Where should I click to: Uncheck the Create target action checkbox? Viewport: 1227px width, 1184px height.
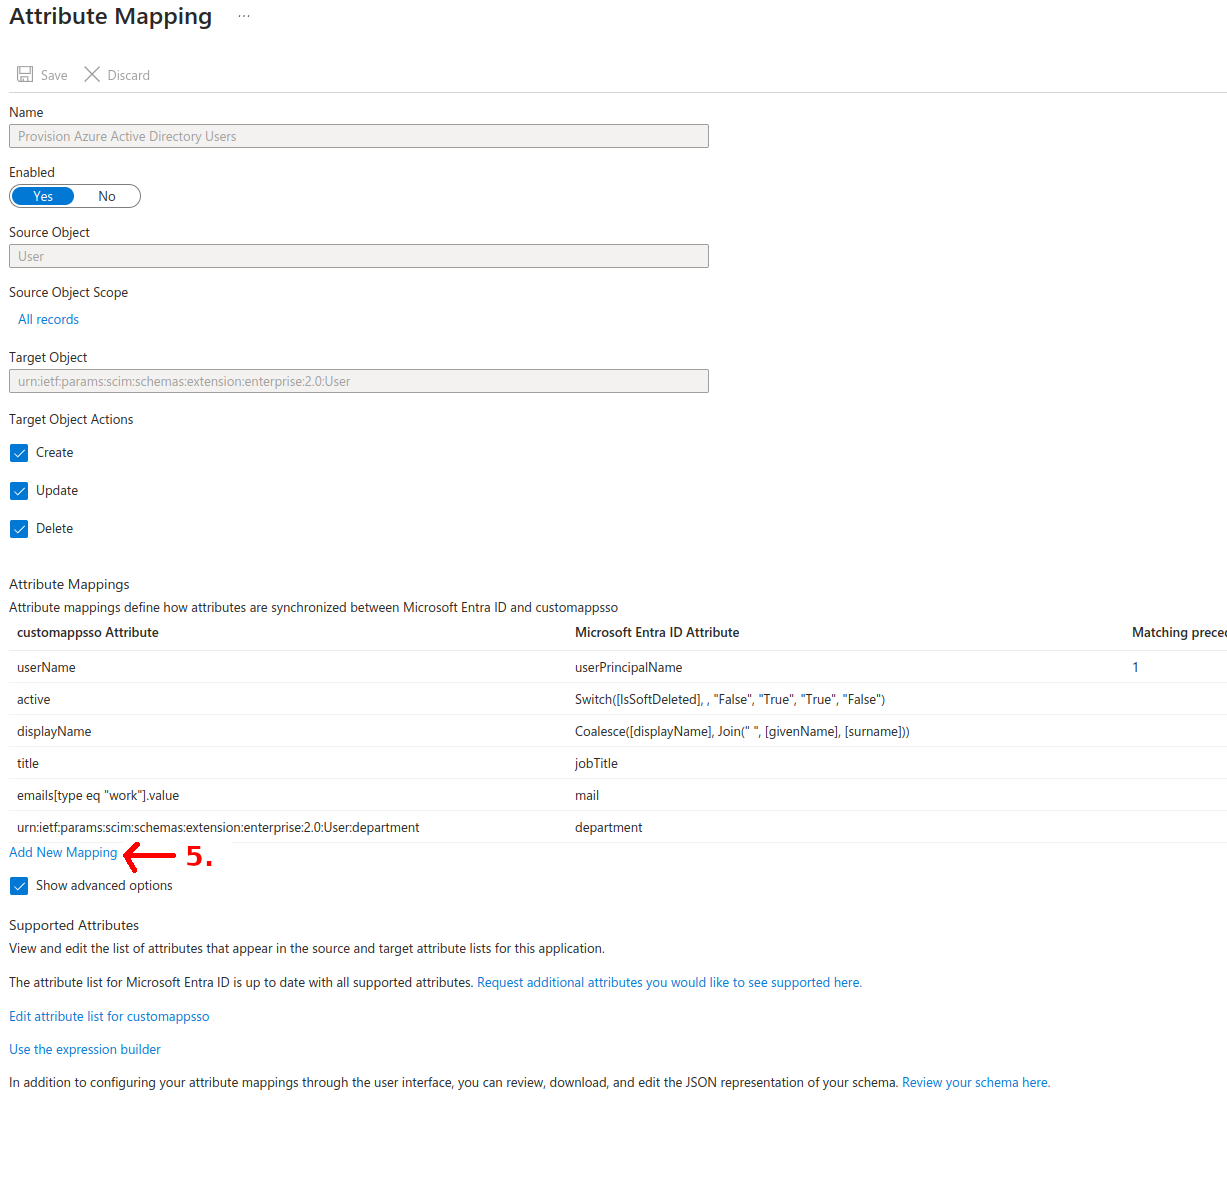(x=19, y=453)
